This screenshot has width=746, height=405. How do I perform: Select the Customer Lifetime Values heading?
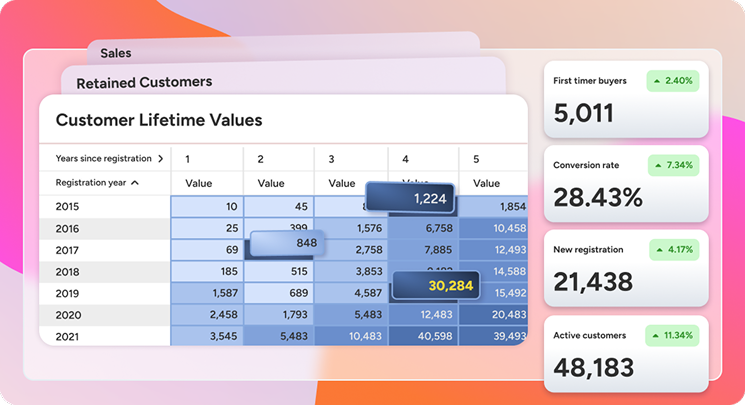(x=159, y=120)
